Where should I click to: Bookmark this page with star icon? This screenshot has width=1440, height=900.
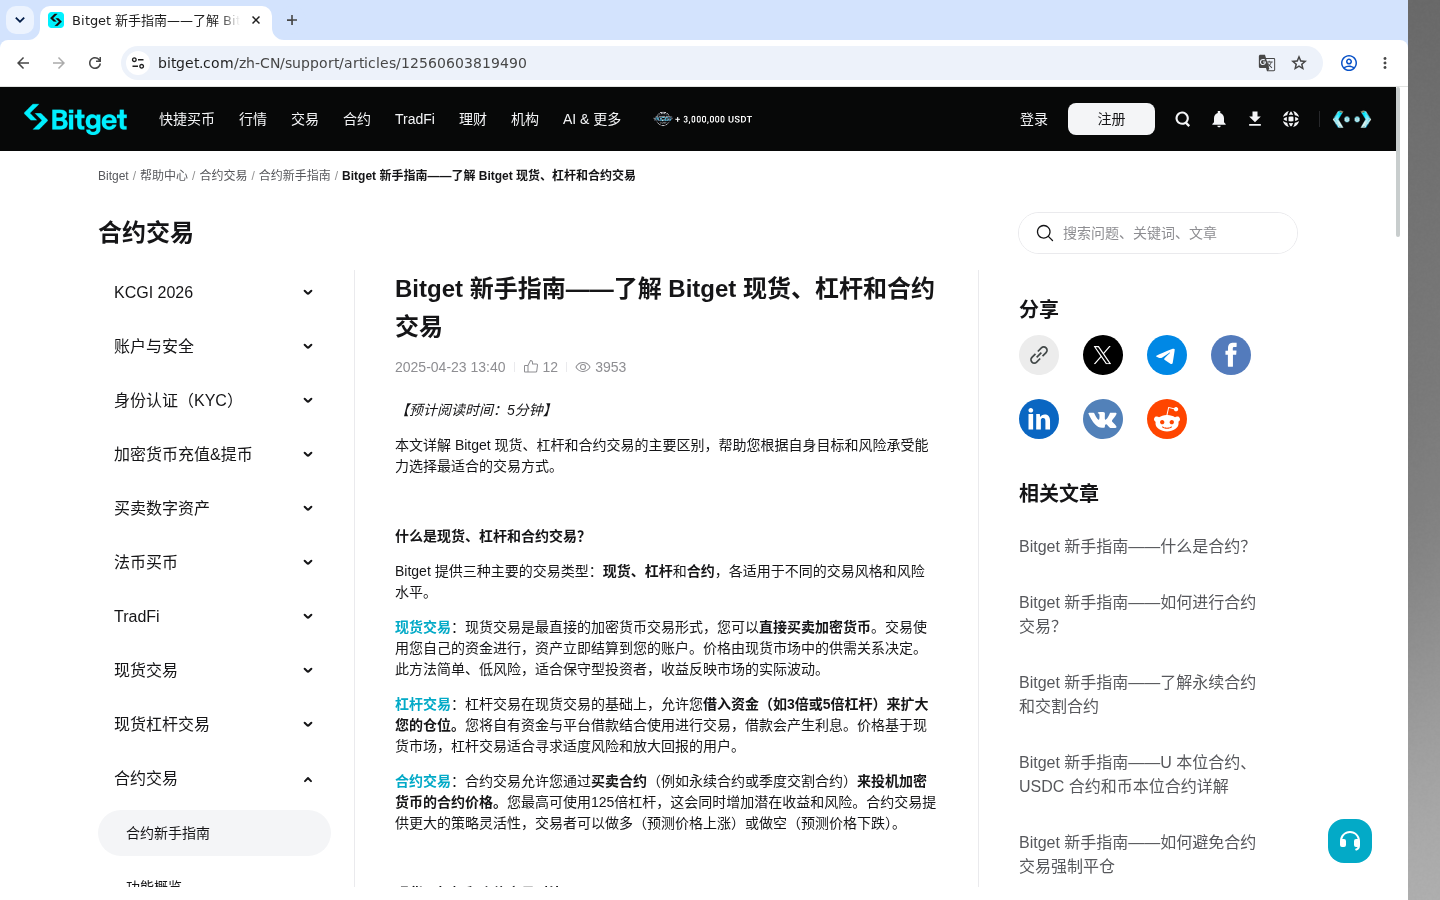[x=1299, y=63]
